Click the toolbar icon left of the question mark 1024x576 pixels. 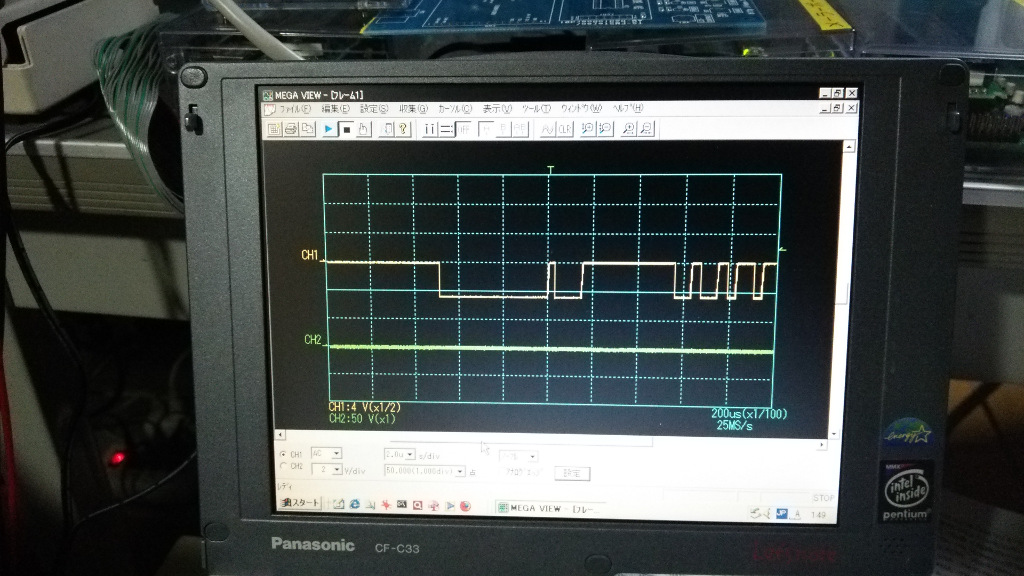387,129
